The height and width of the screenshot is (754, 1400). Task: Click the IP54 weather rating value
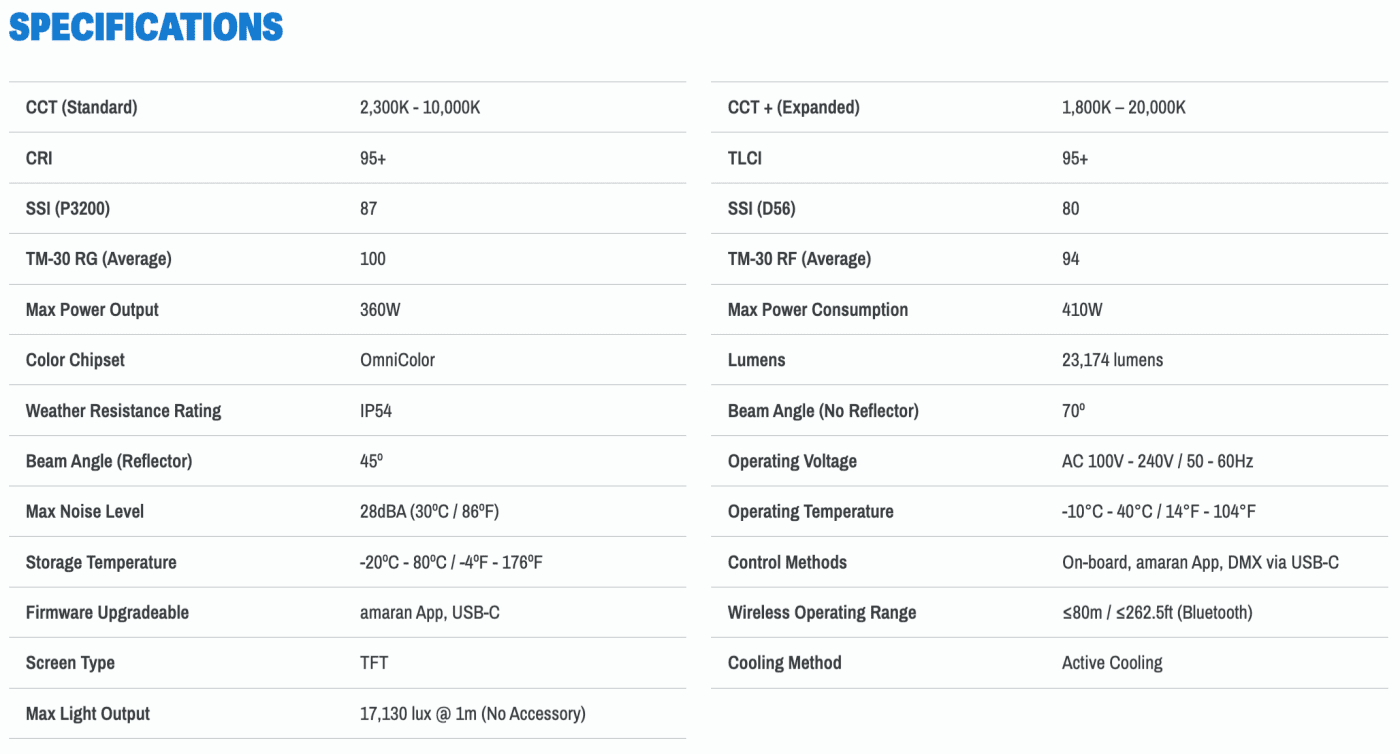[376, 411]
